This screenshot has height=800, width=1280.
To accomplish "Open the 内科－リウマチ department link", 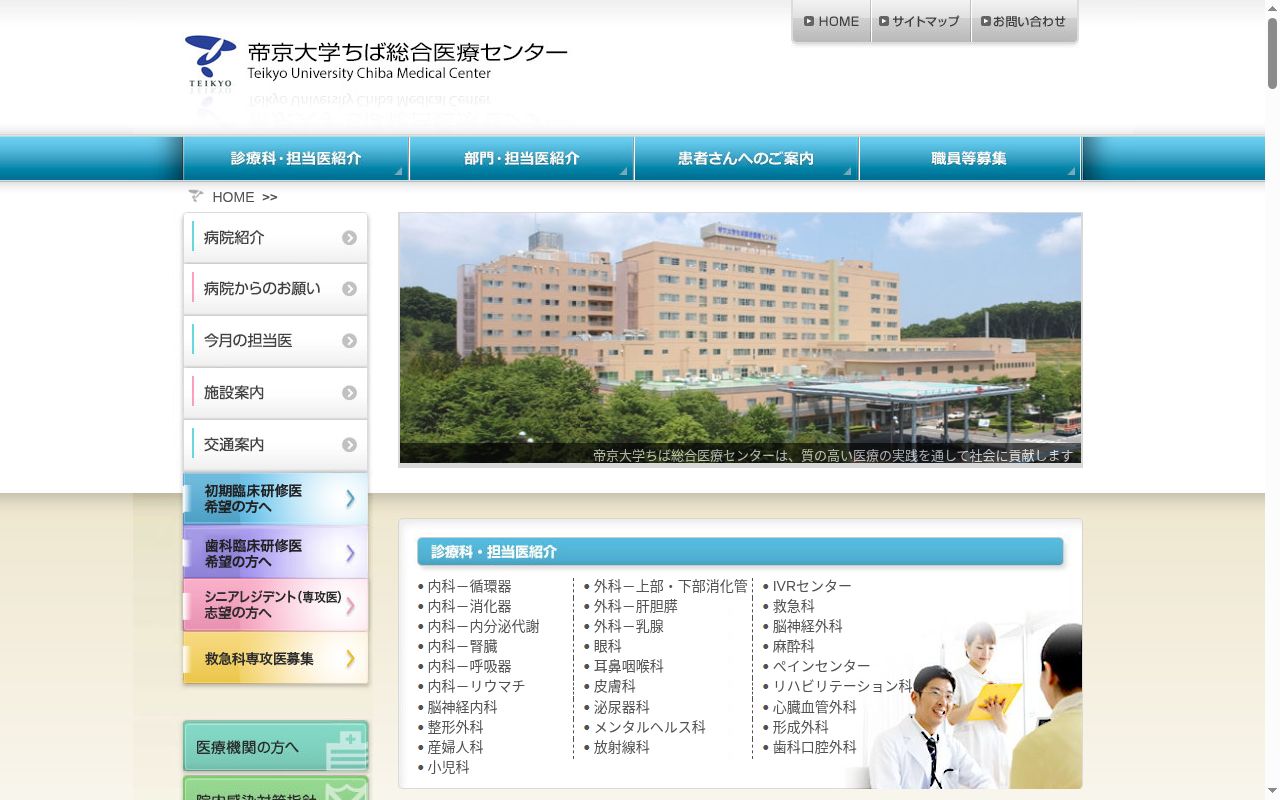I will point(476,686).
